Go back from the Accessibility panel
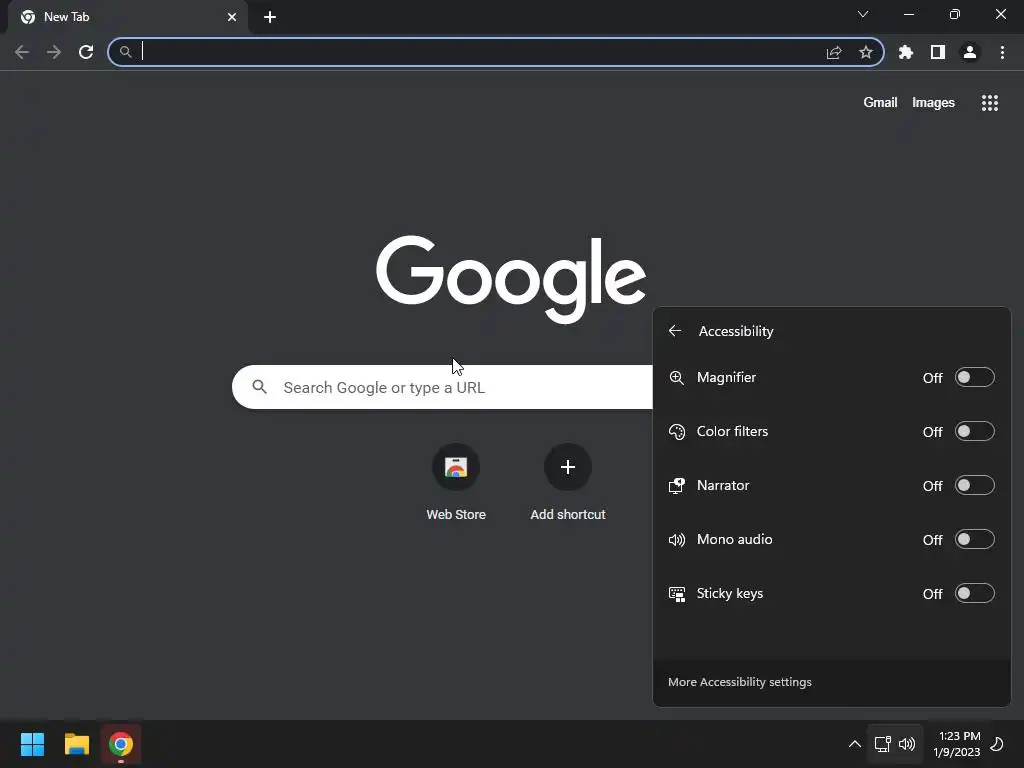This screenshot has width=1024, height=768. 675,331
